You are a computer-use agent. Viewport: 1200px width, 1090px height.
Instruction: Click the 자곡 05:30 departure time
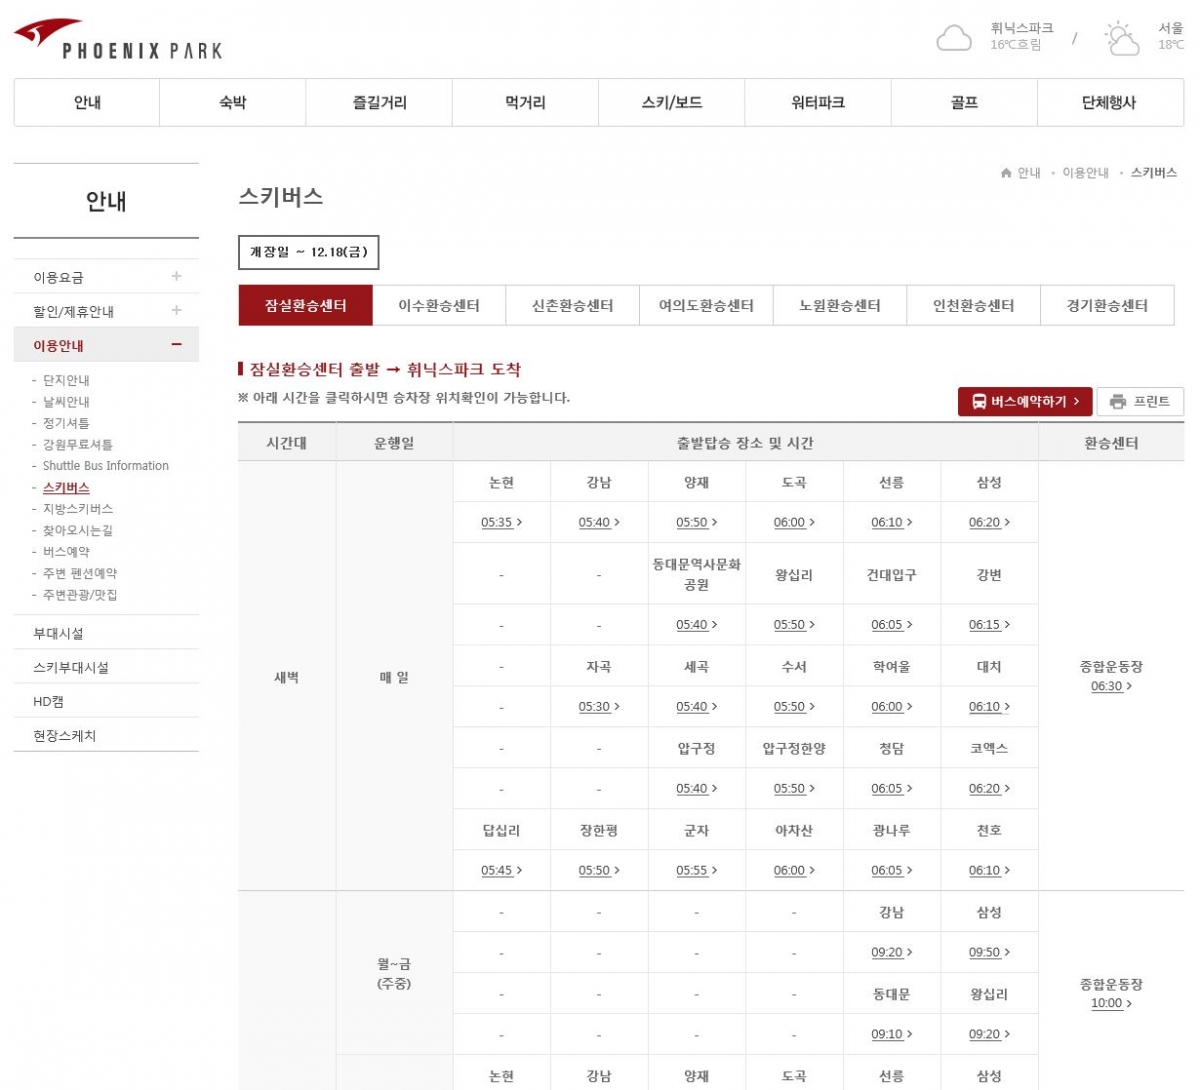[599, 707]
